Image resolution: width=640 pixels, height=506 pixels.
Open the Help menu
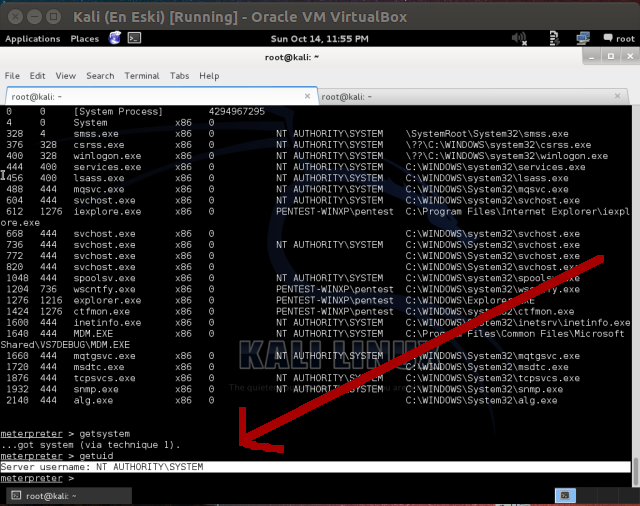[x=209, y=76]
